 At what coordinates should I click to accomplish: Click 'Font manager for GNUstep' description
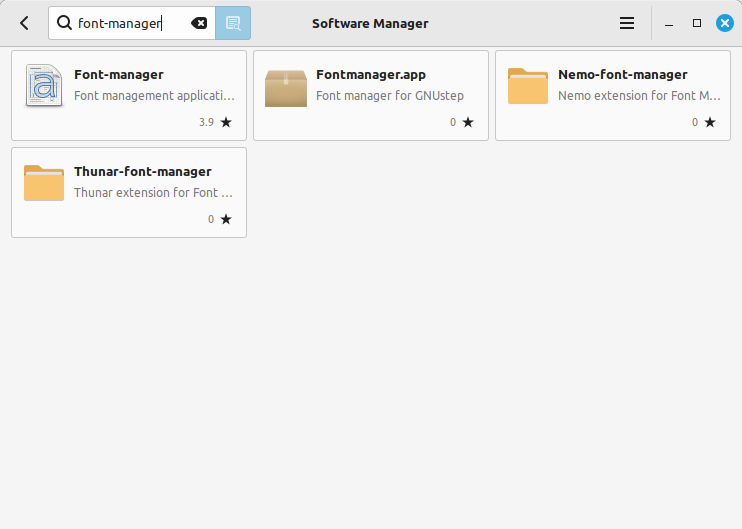click(x=390, y=96)
